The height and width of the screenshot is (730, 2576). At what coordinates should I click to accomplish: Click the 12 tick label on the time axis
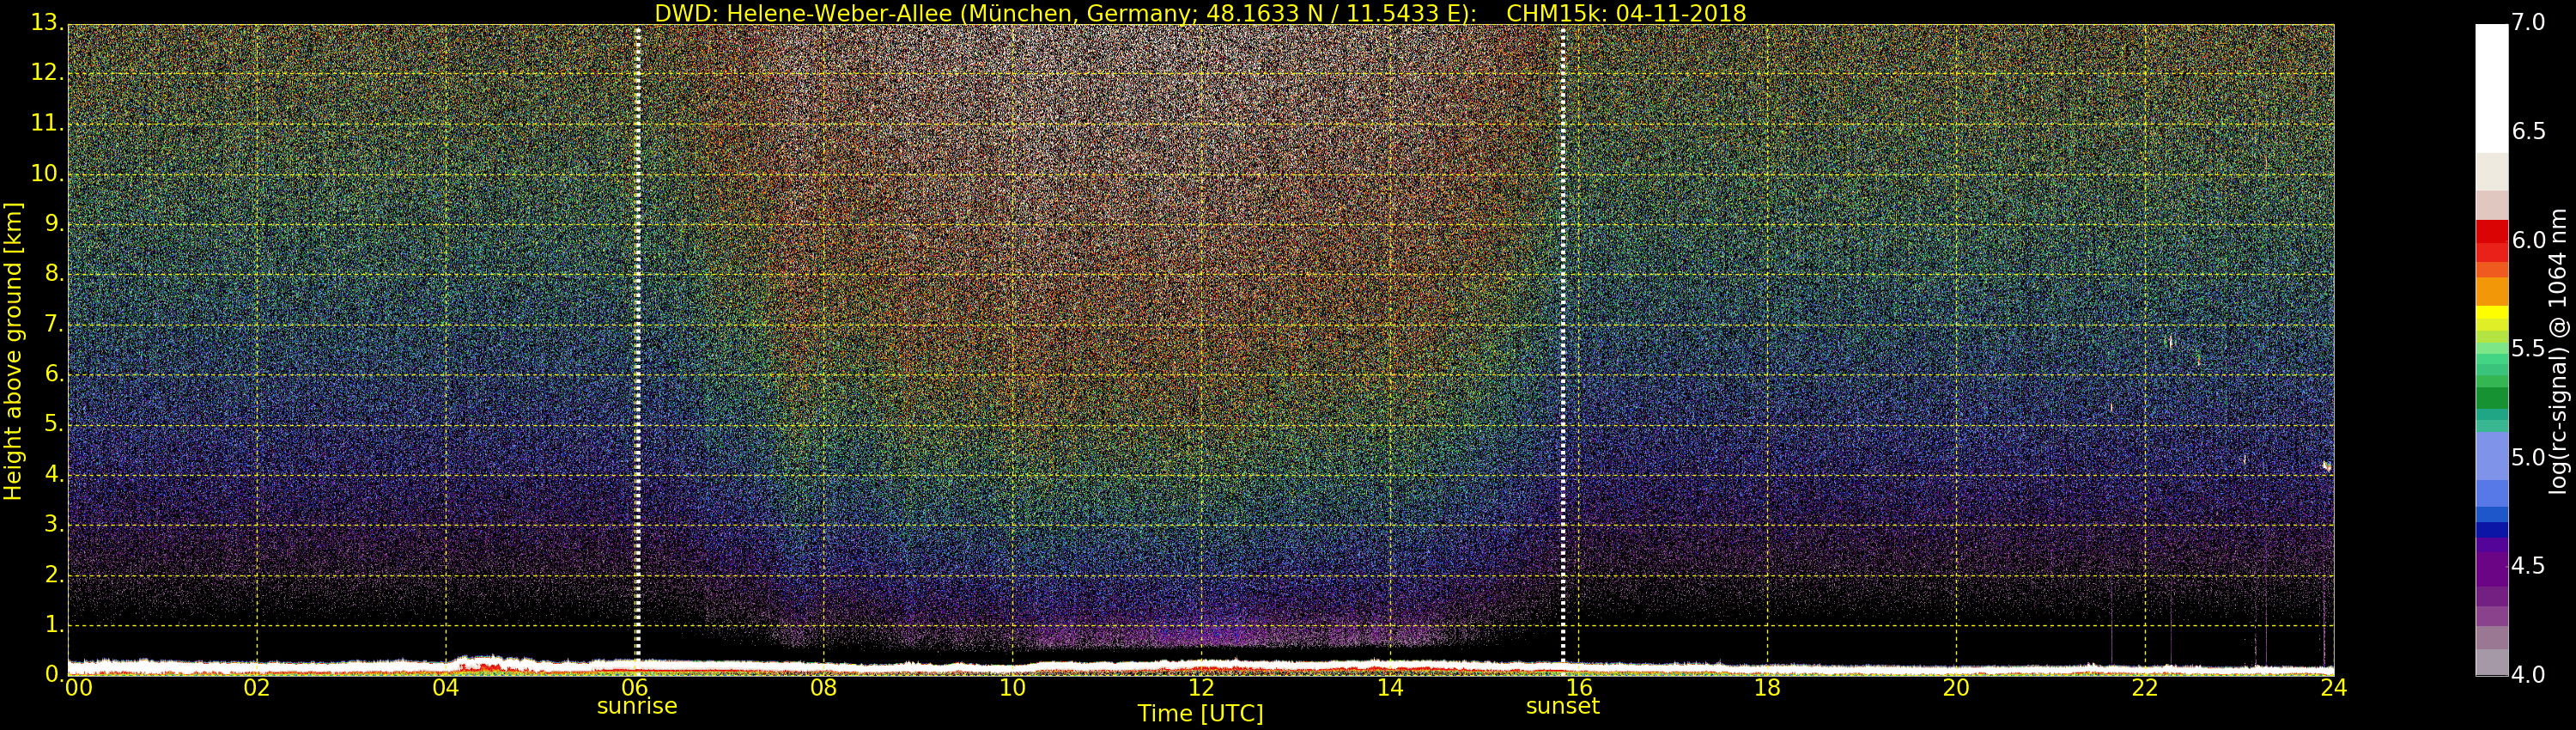(1201, 688)
